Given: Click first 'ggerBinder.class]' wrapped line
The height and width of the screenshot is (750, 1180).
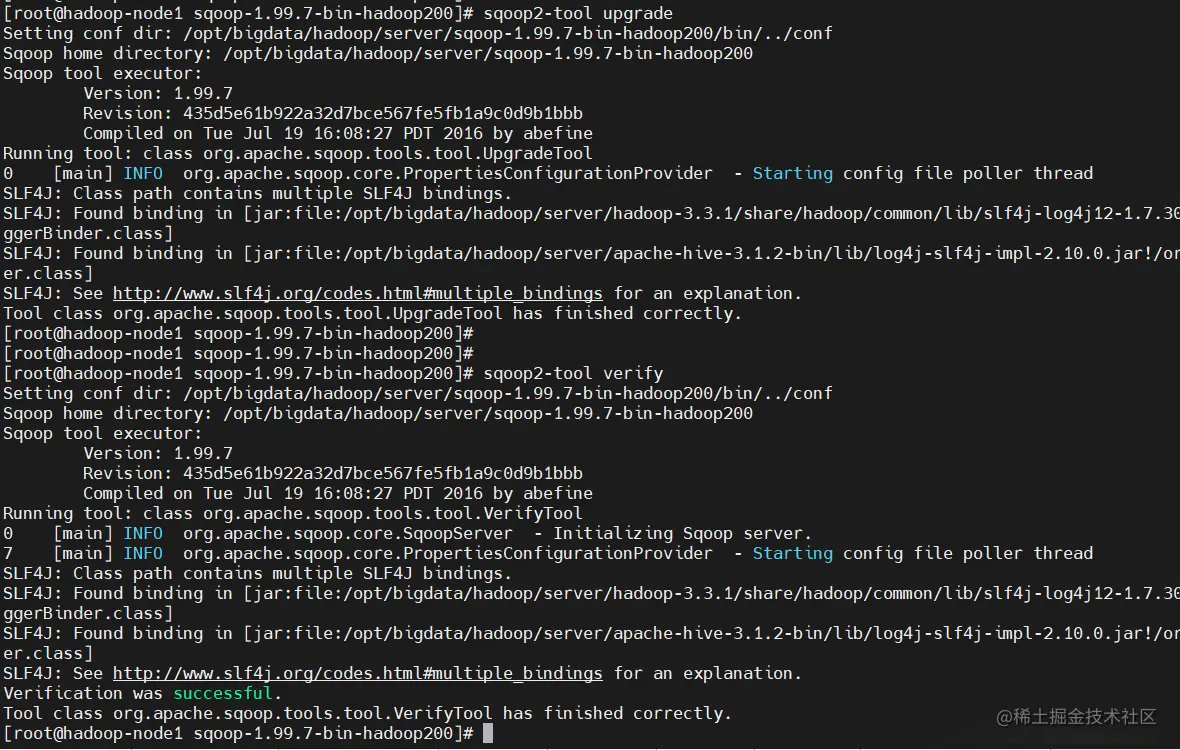Looking at the screenshot, I should pyautogui.click(x=88, y=233).
